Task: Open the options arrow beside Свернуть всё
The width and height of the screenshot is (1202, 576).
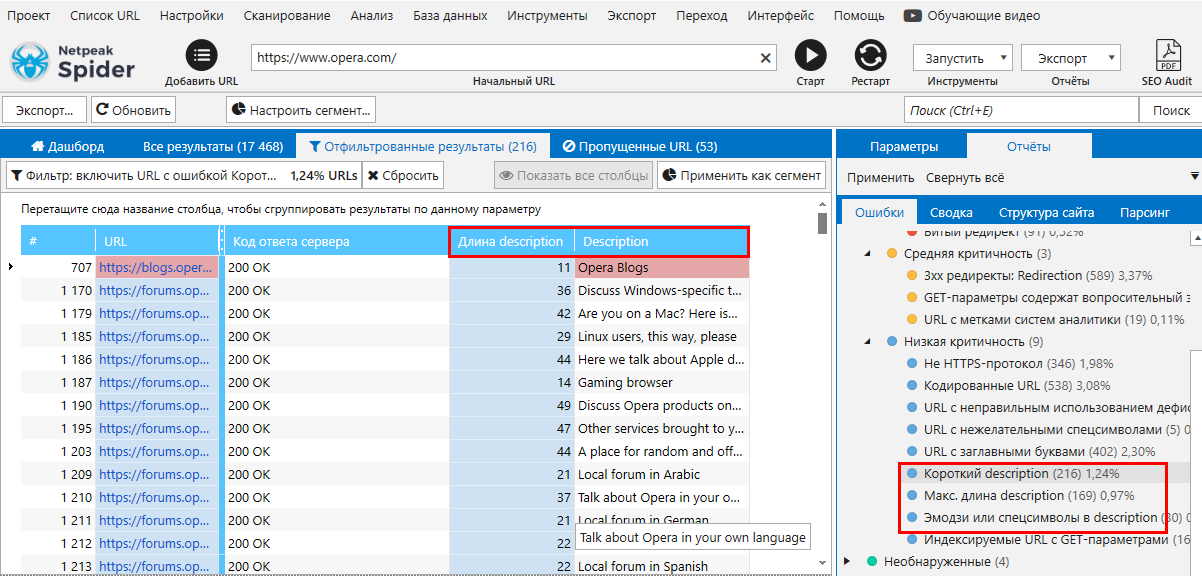Action: click(1195, 177)
